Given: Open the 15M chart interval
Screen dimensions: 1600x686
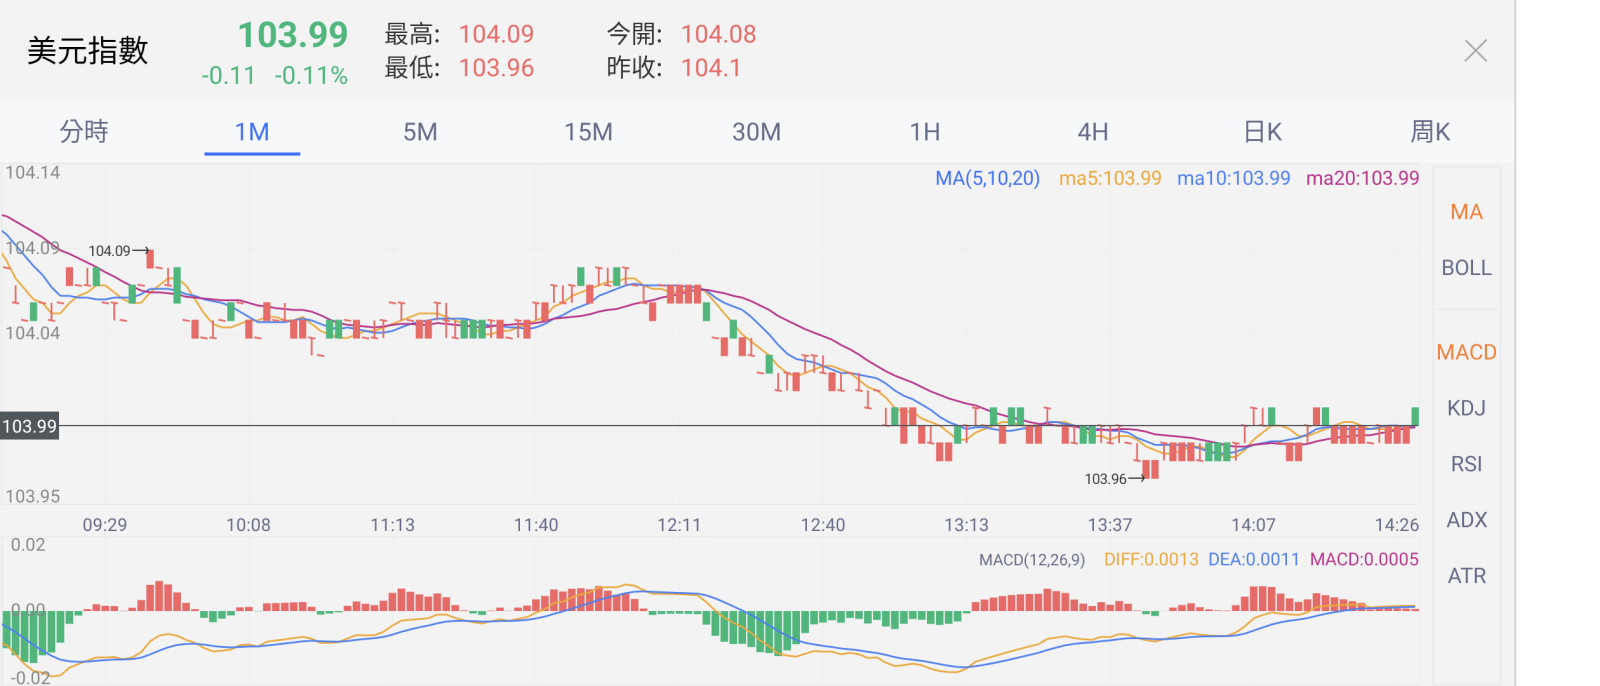Looking at the screenshot, I should pyautogui.click(x=588, y=132).
